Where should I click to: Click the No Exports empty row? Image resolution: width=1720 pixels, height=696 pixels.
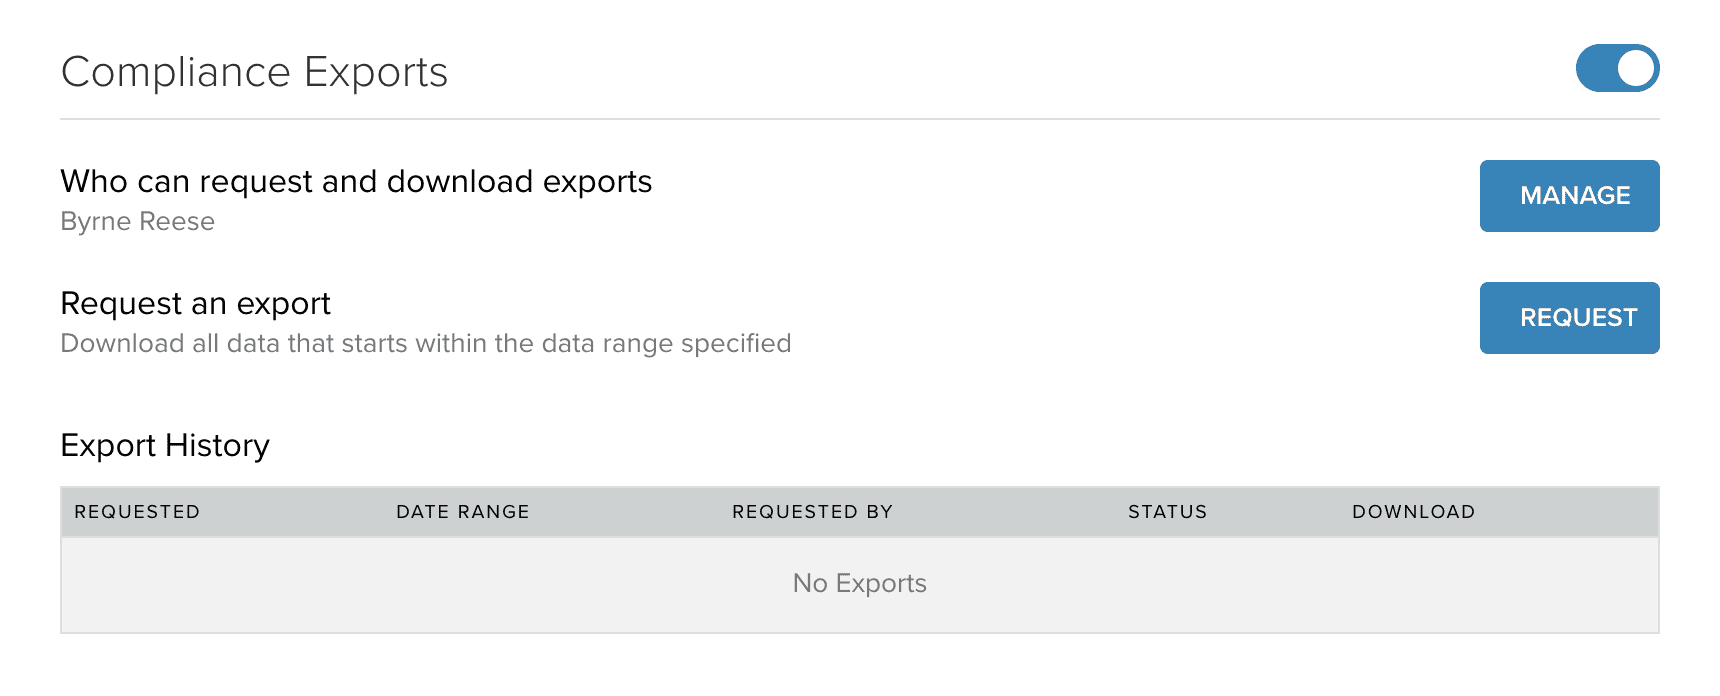coord(859,584)
